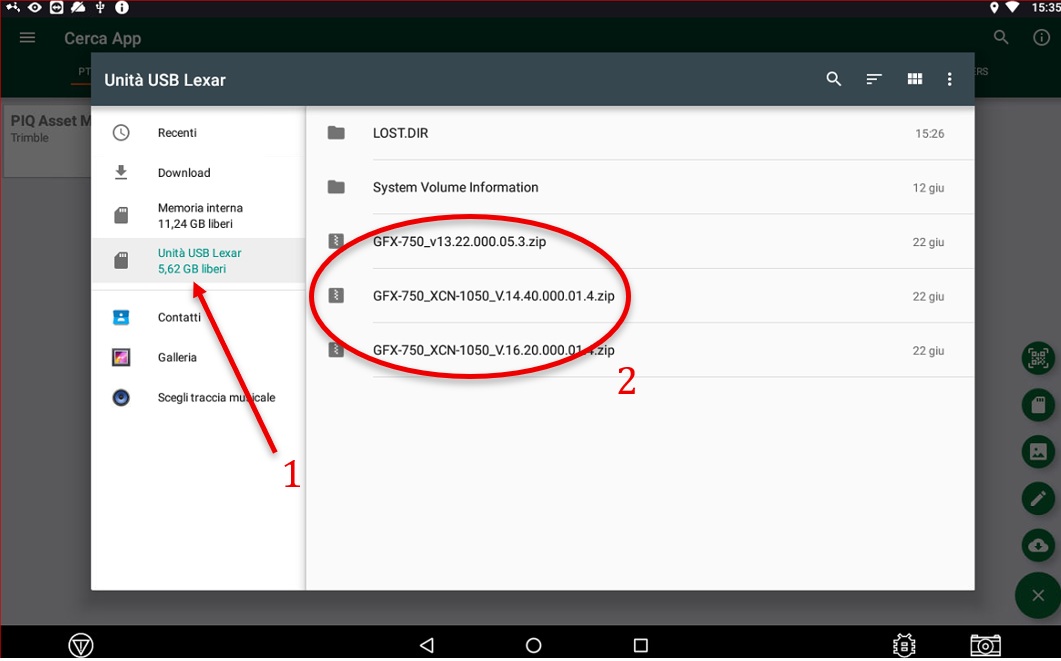
Task: Select the GFX-750_XCN-1050_V.16.20 zip file
Action: click(640, 350)
